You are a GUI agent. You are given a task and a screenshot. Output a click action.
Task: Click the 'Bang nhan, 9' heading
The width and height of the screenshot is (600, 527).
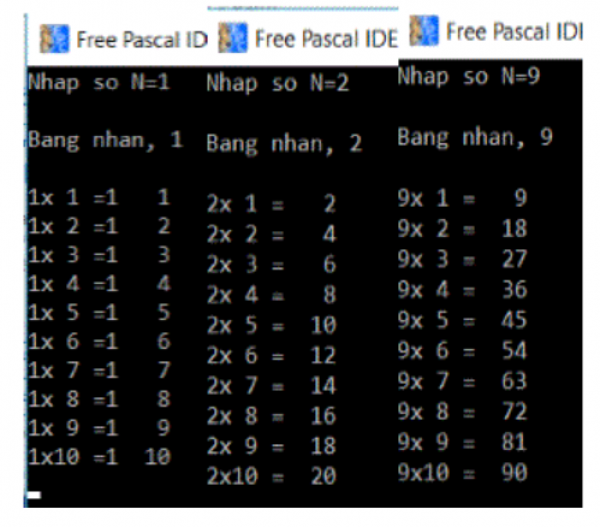point(475,137)
